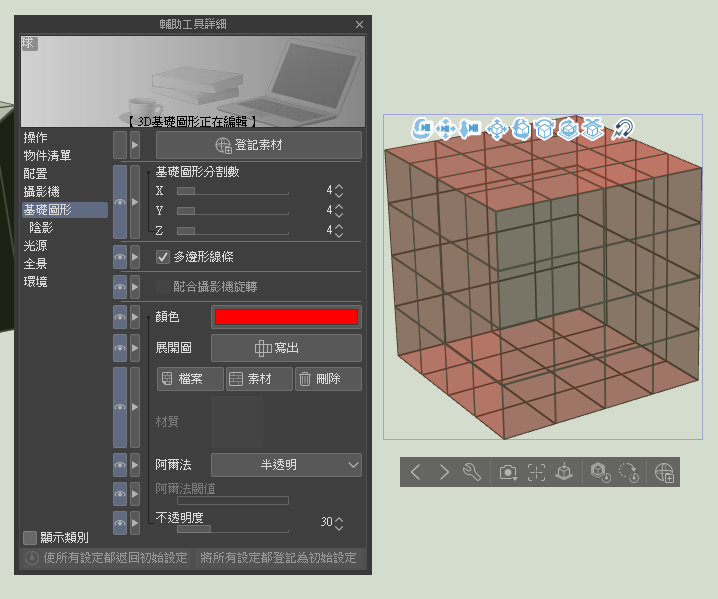Open the 阿爾法 半透明 dropdown
718x599 pixels.
[x=286, y=465]
